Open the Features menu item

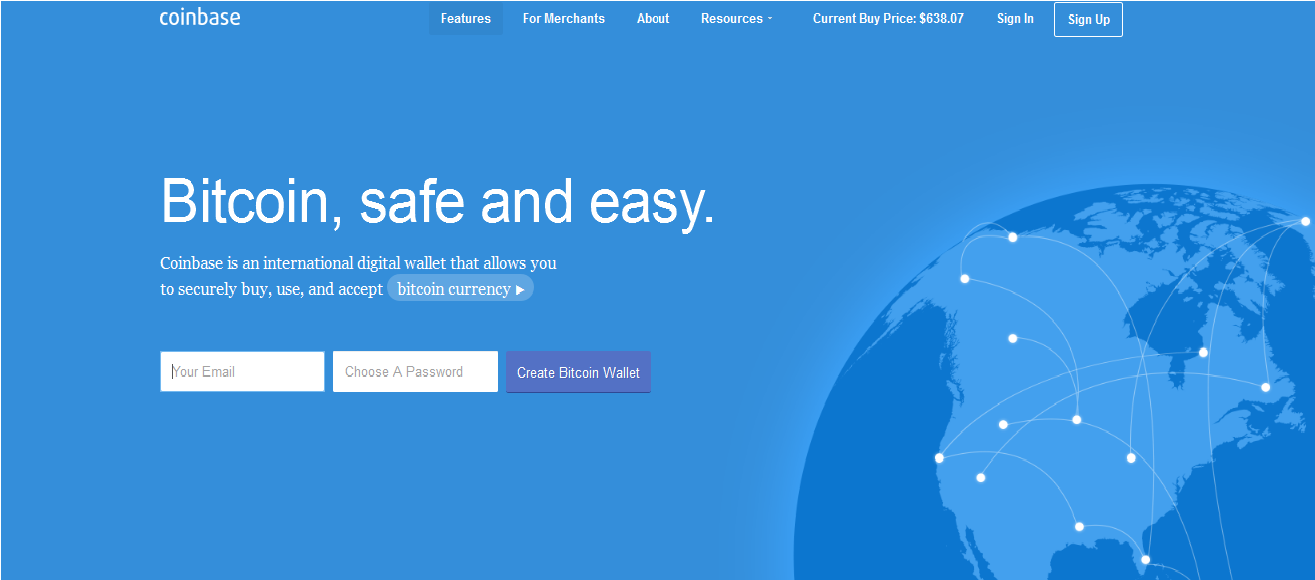click(466, 19)
